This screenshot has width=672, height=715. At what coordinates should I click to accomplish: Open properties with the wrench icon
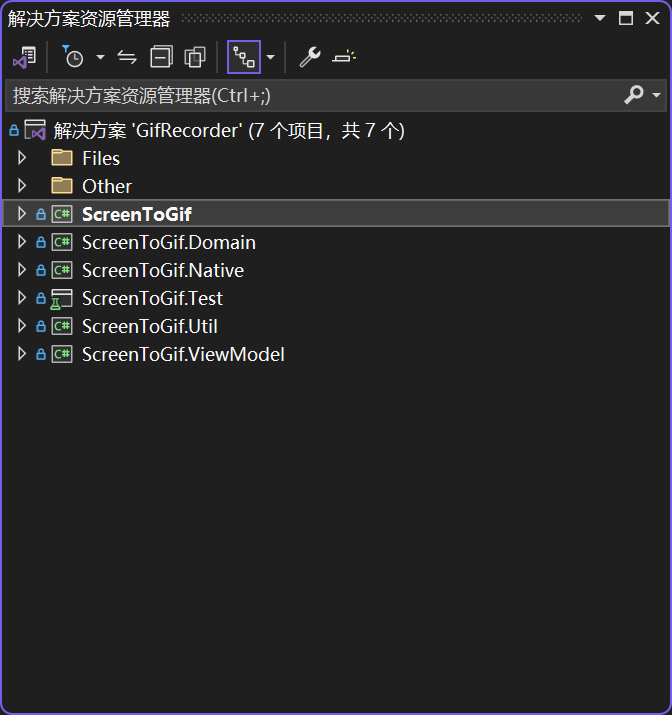310,57
